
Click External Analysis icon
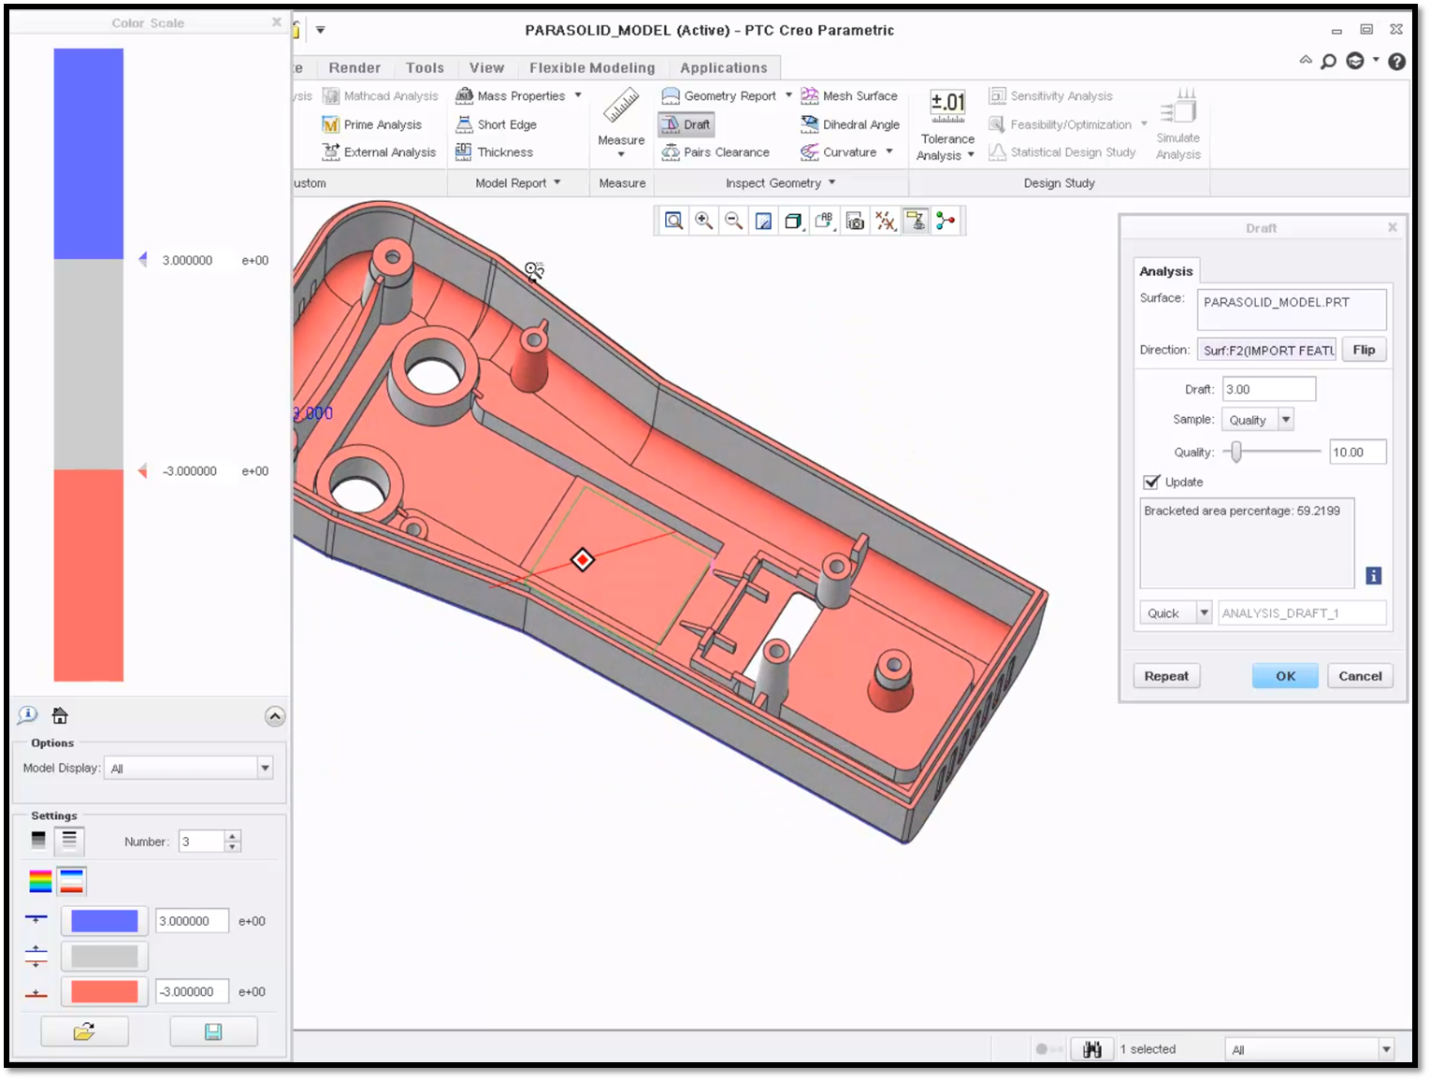point(331,152)
